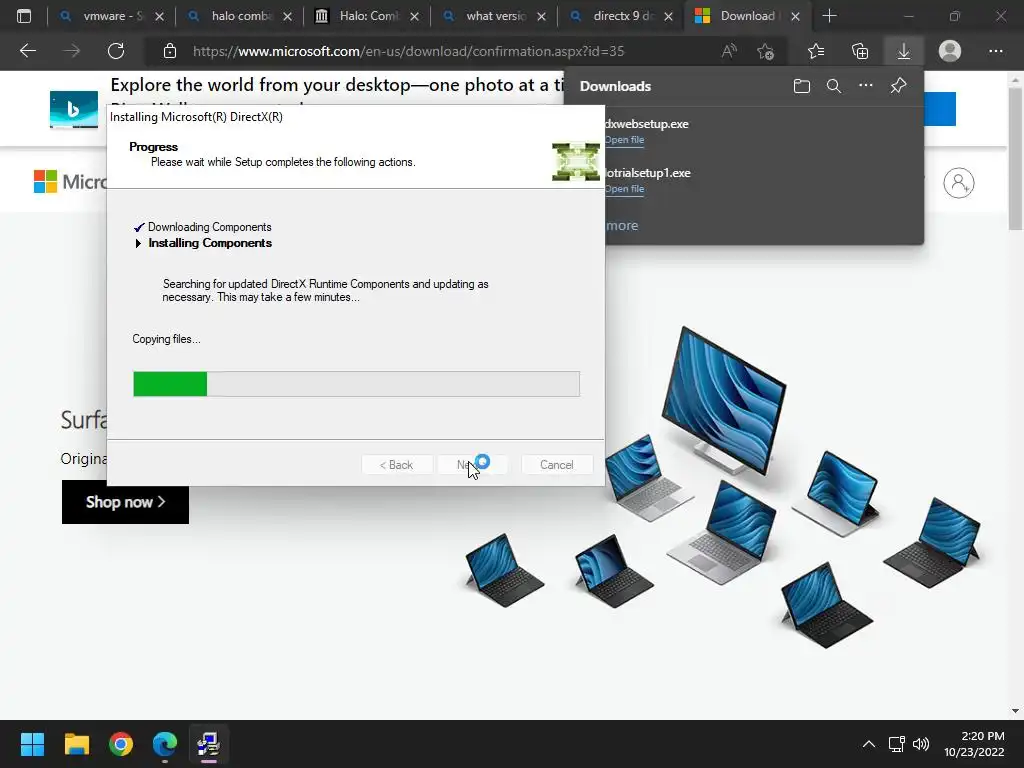Open Read aloud icon in address bar
The height and width of the screenshot is (768, 1024).
pos(729,51)
